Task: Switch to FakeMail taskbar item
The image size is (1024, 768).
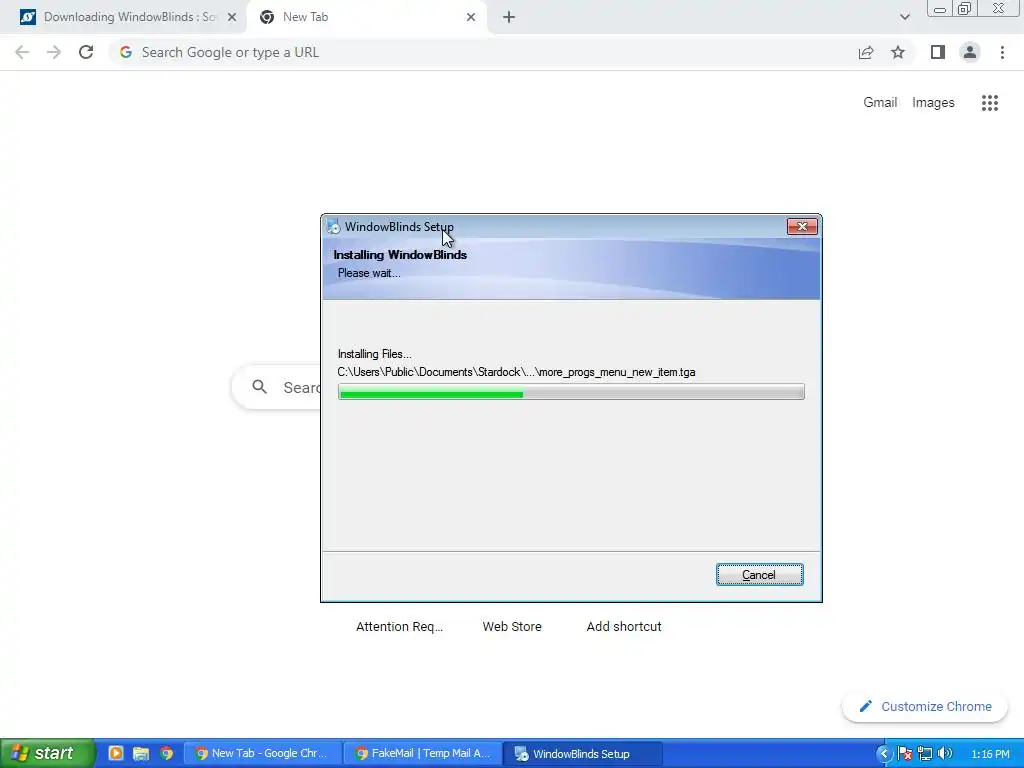Action: pos(423,754)
